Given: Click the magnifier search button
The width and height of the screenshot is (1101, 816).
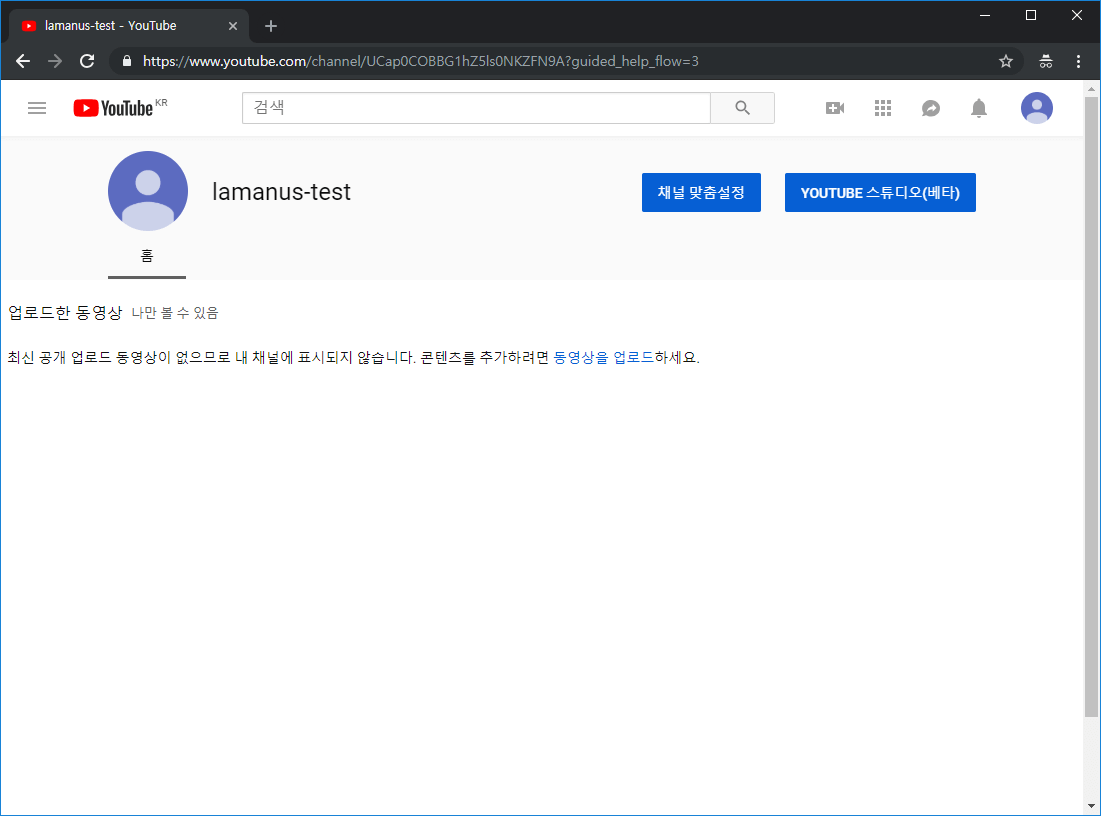Looking at the screenshot, I should pos(742,108).
